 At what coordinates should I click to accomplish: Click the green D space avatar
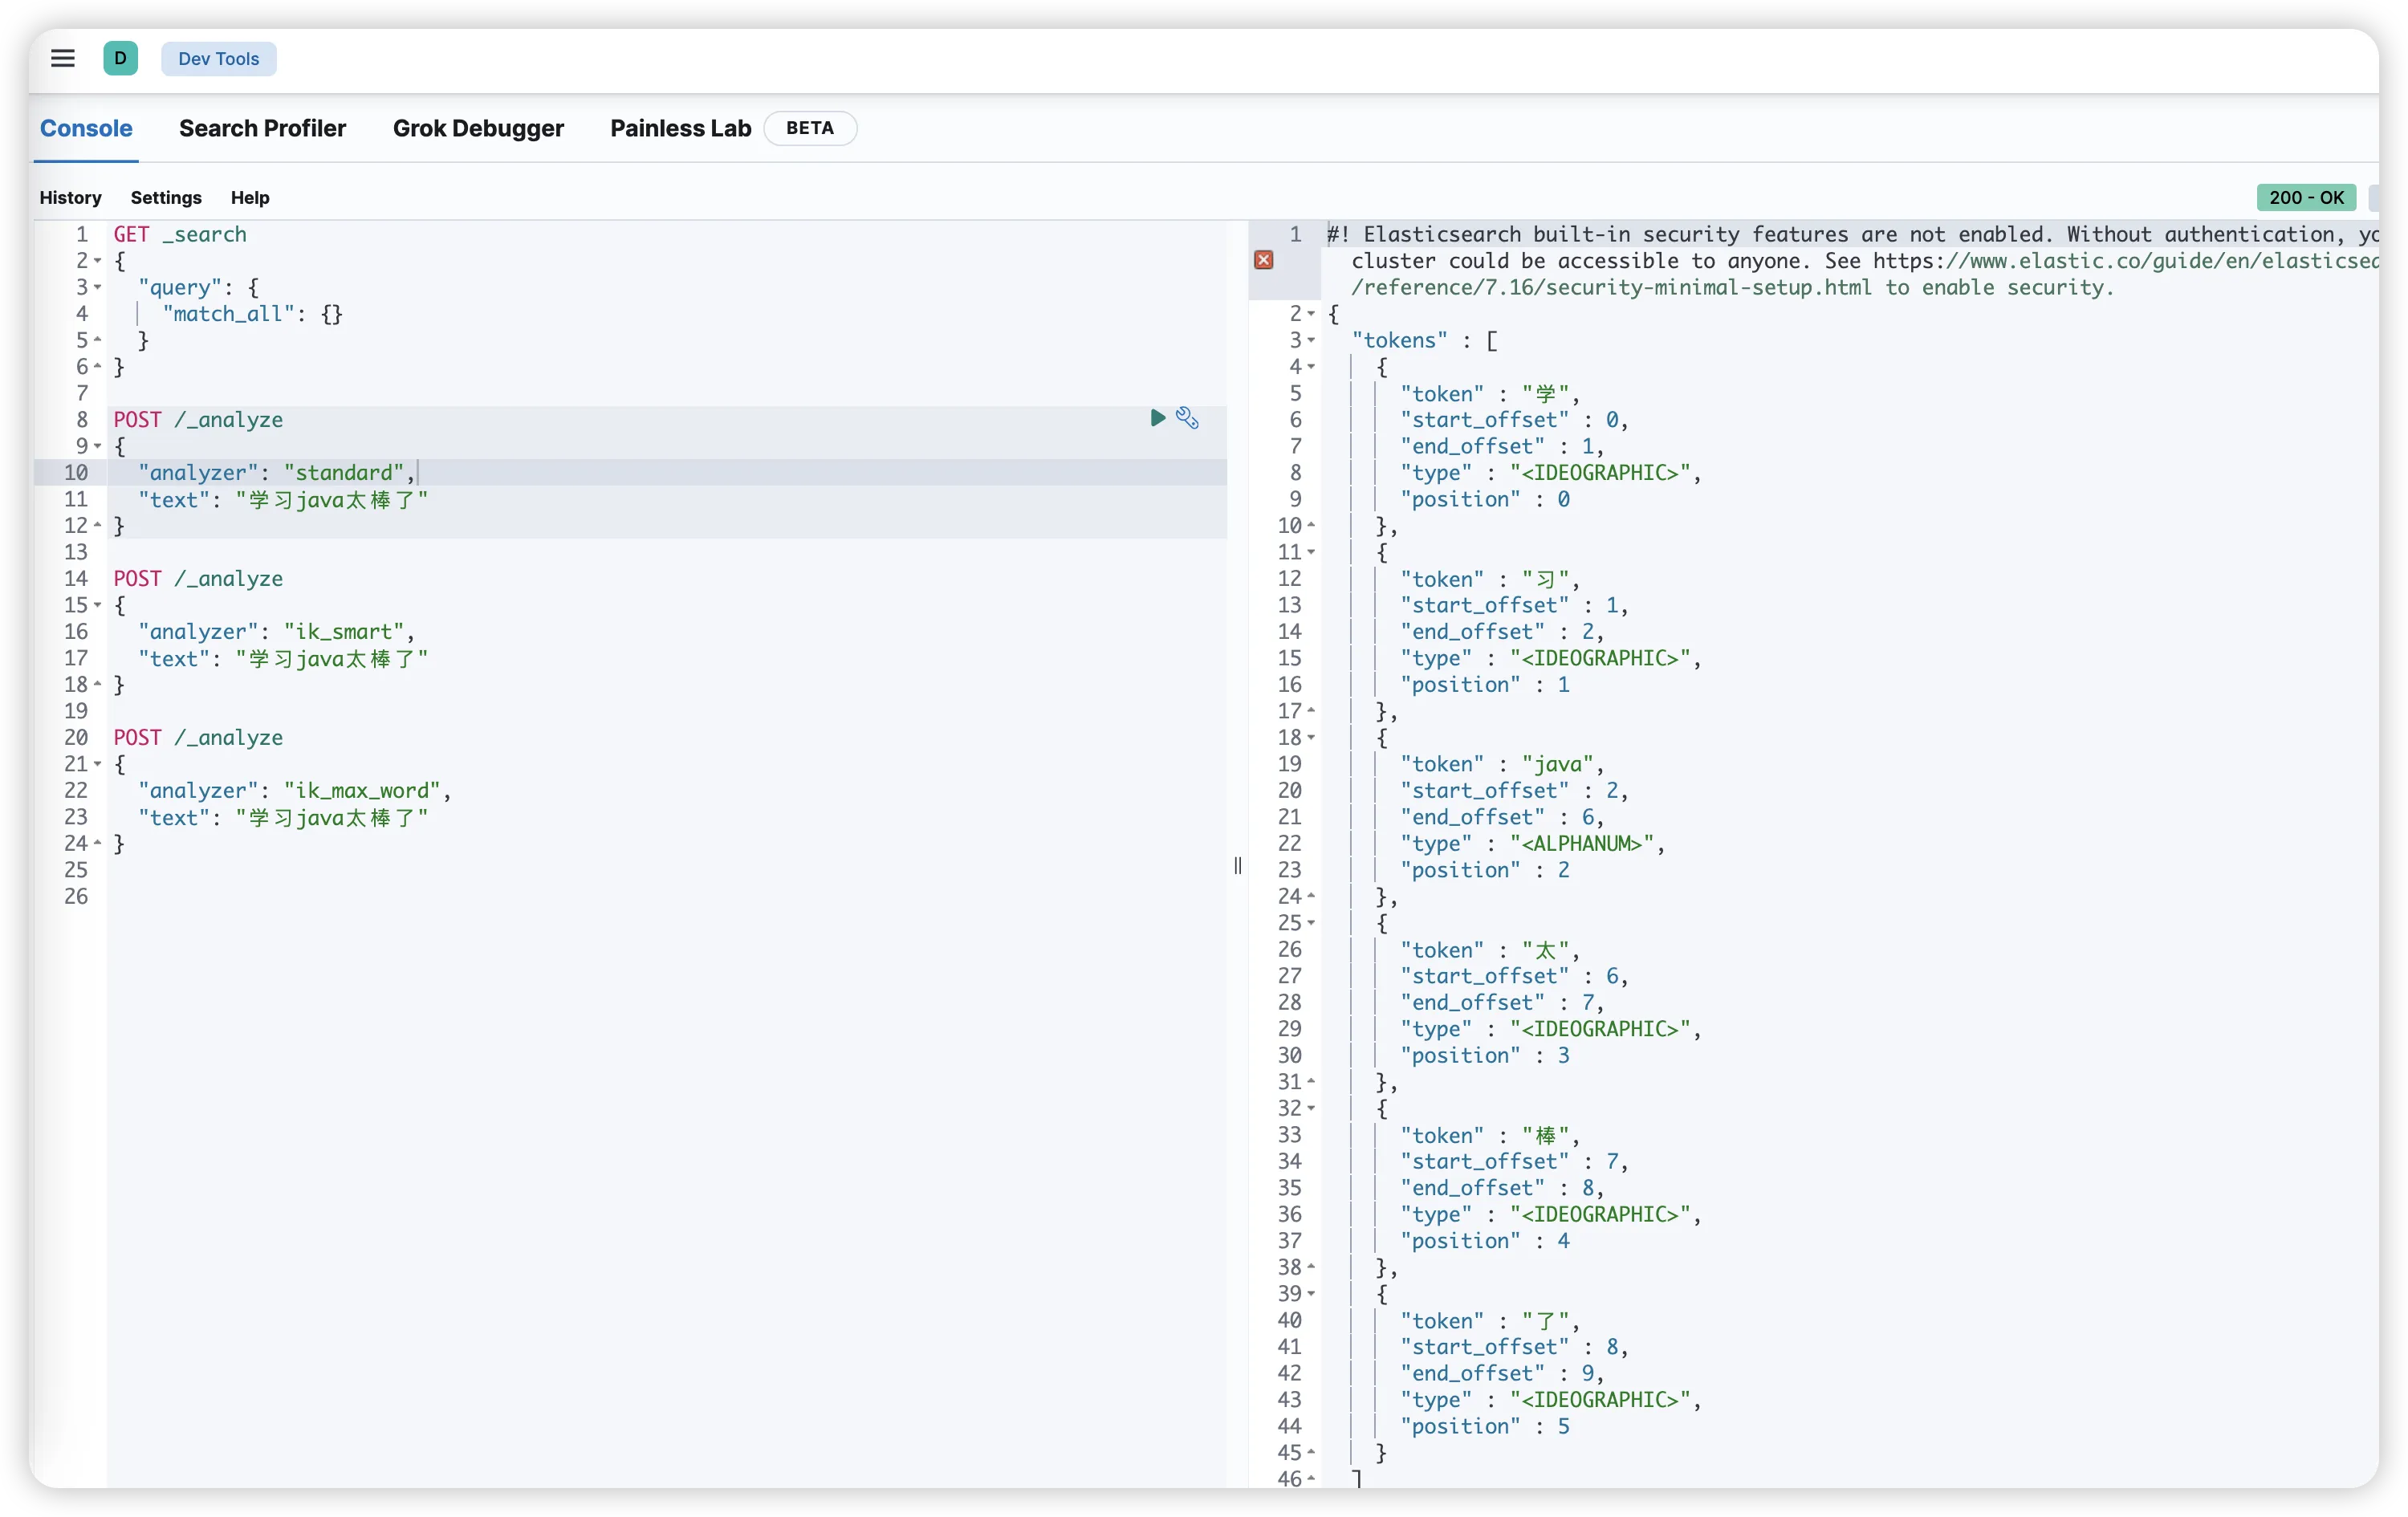click(x=120, y=58)
